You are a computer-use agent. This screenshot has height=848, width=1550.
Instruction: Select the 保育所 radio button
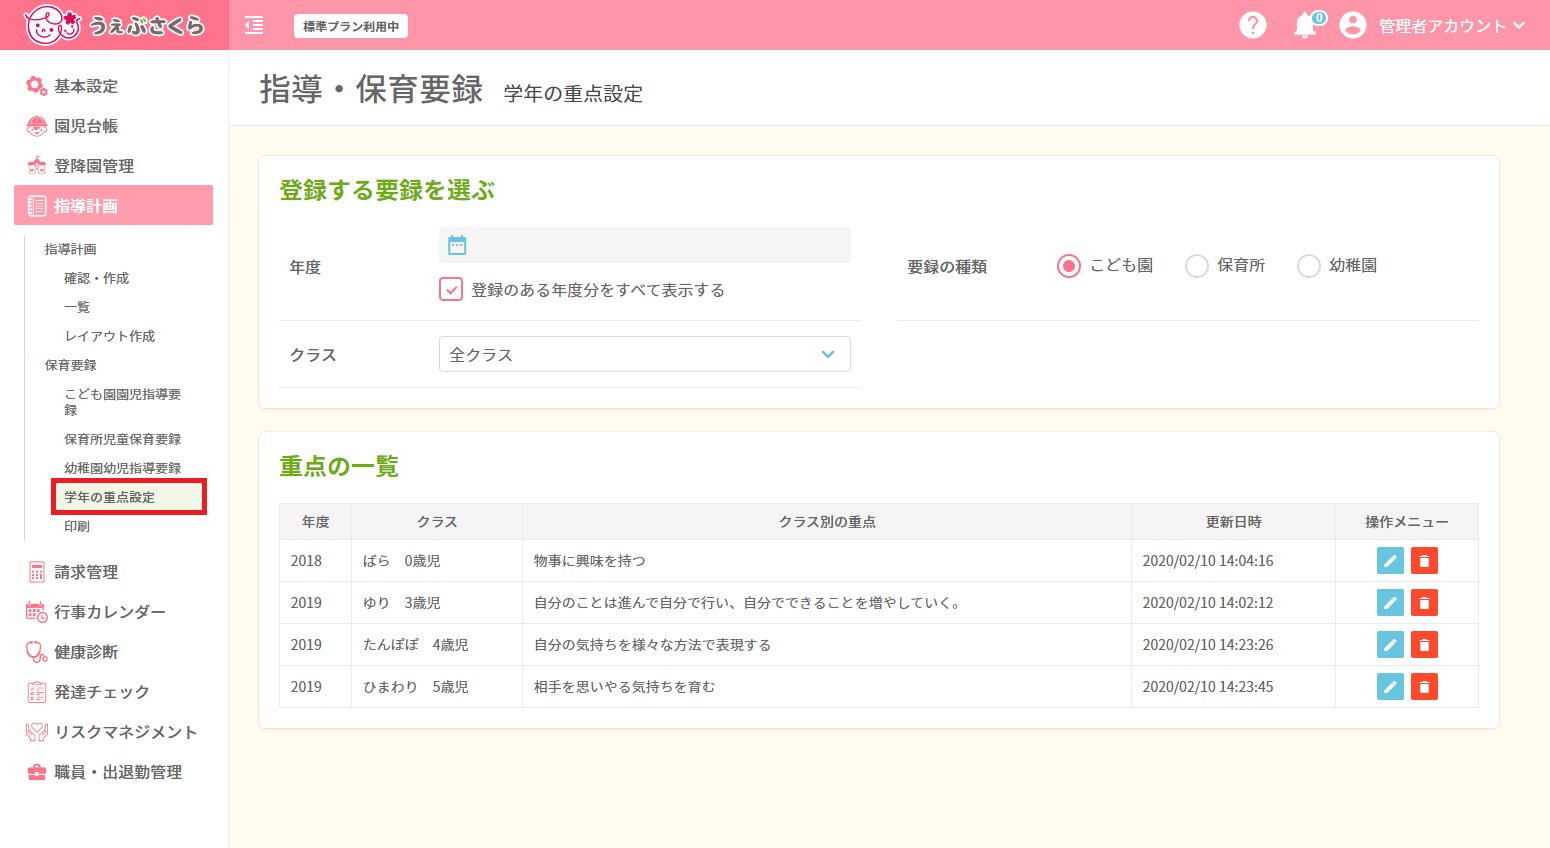click(x=1197, y=266)
